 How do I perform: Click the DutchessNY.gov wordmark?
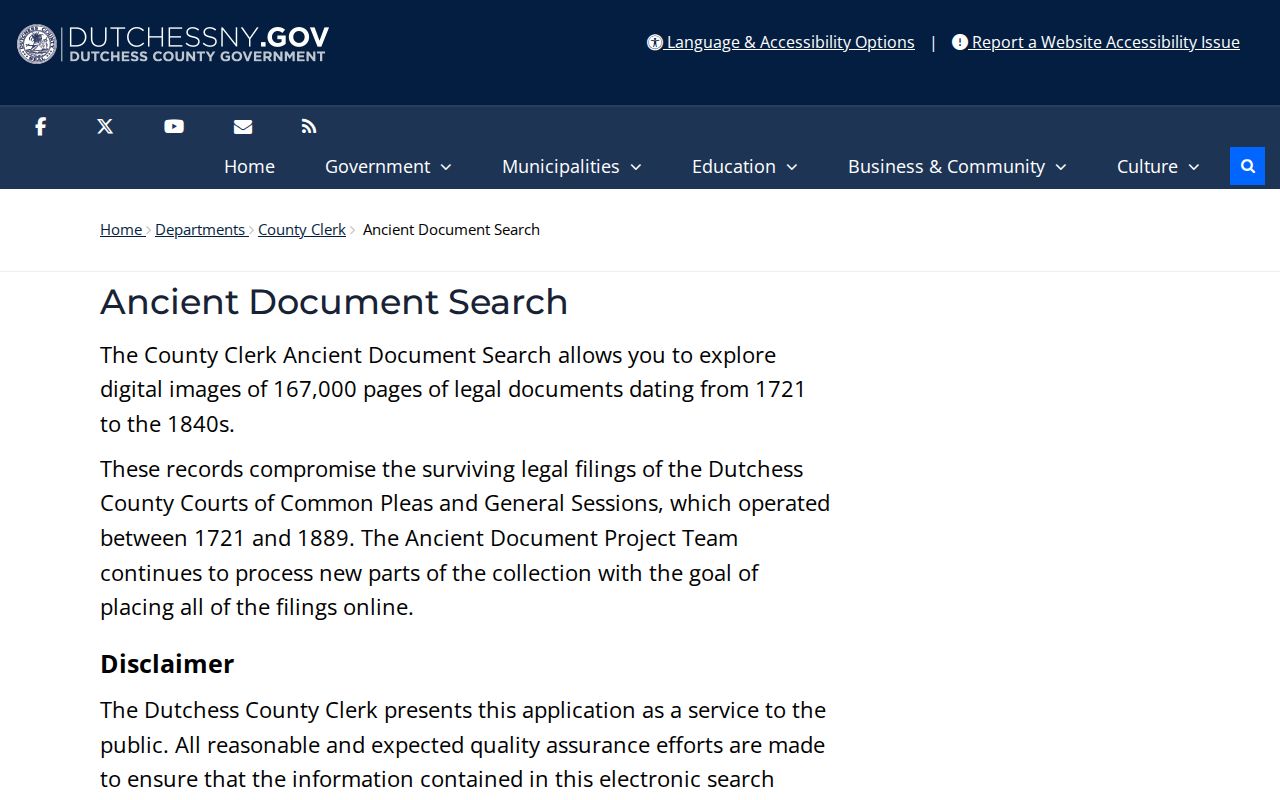pos(198,44)
